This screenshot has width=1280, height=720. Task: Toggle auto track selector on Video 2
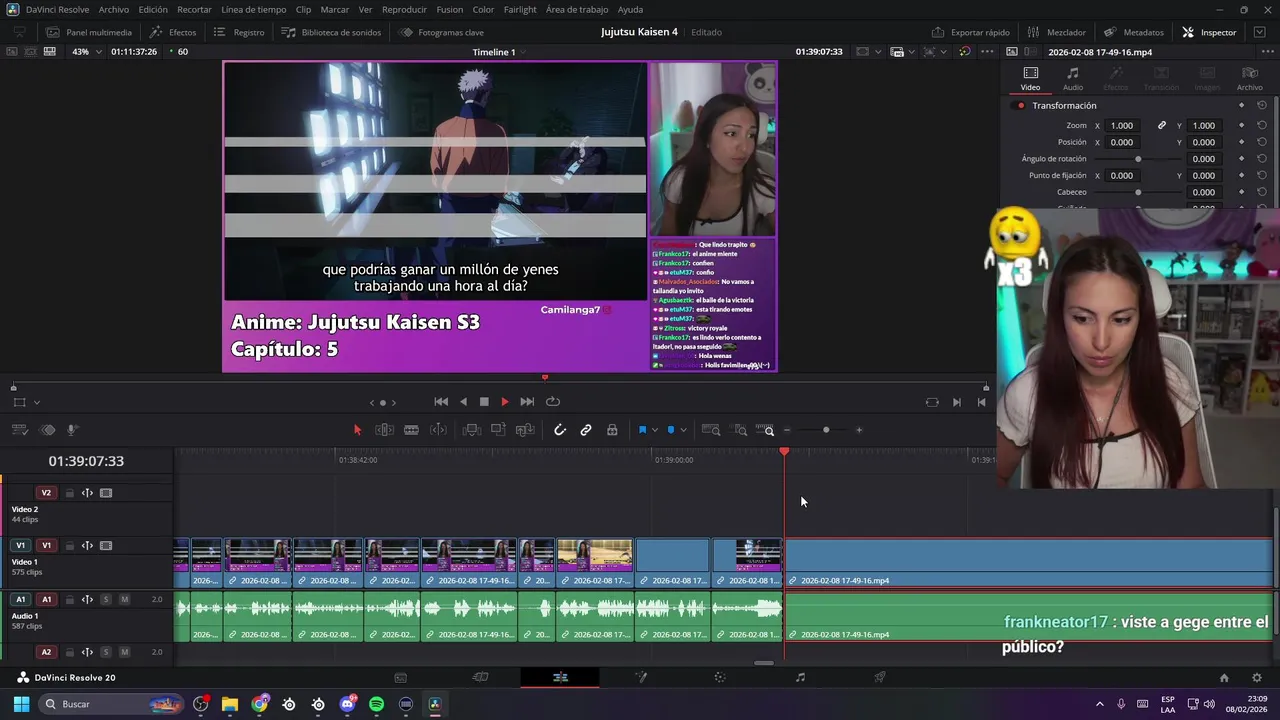point(87,493)
